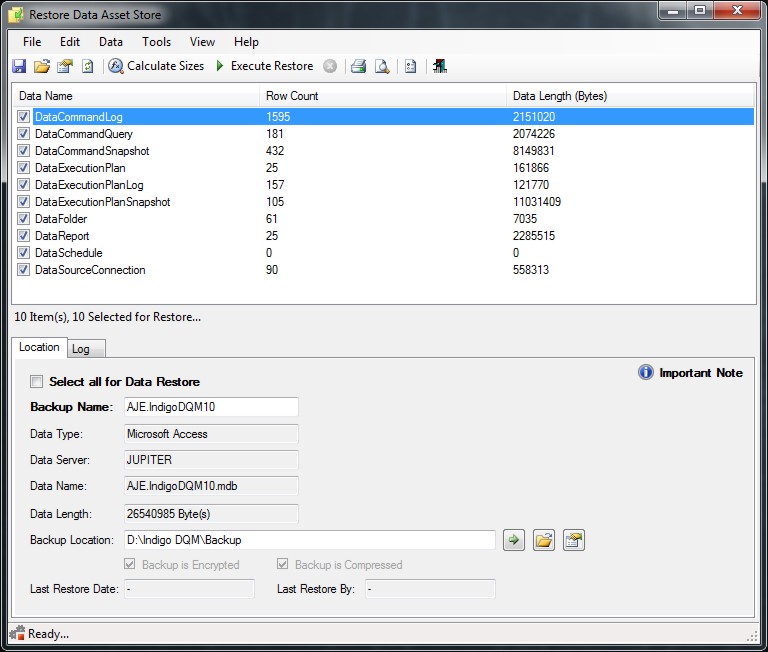Click Calculate Sizes button
The height and width of the screenshot is (652, 768).
(x=156, y=66)
